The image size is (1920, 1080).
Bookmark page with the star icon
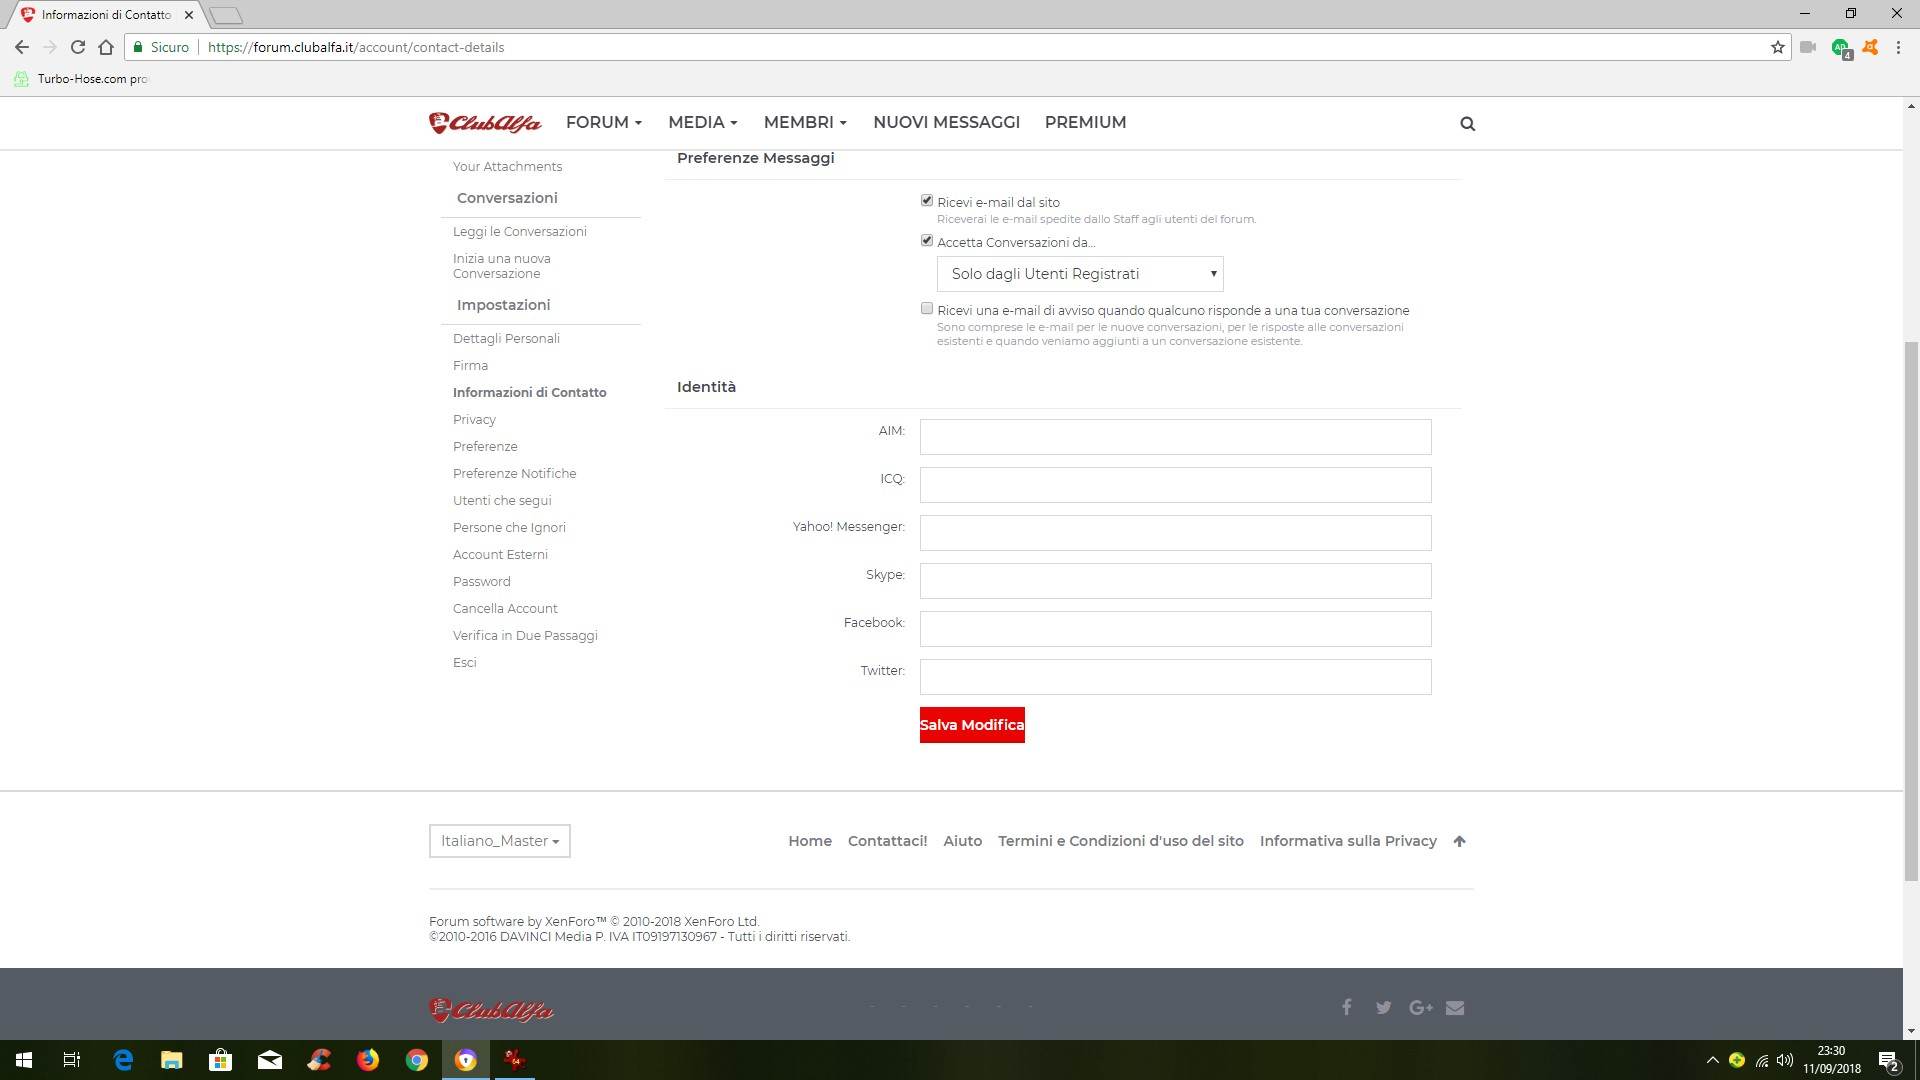click(1777, 47)
